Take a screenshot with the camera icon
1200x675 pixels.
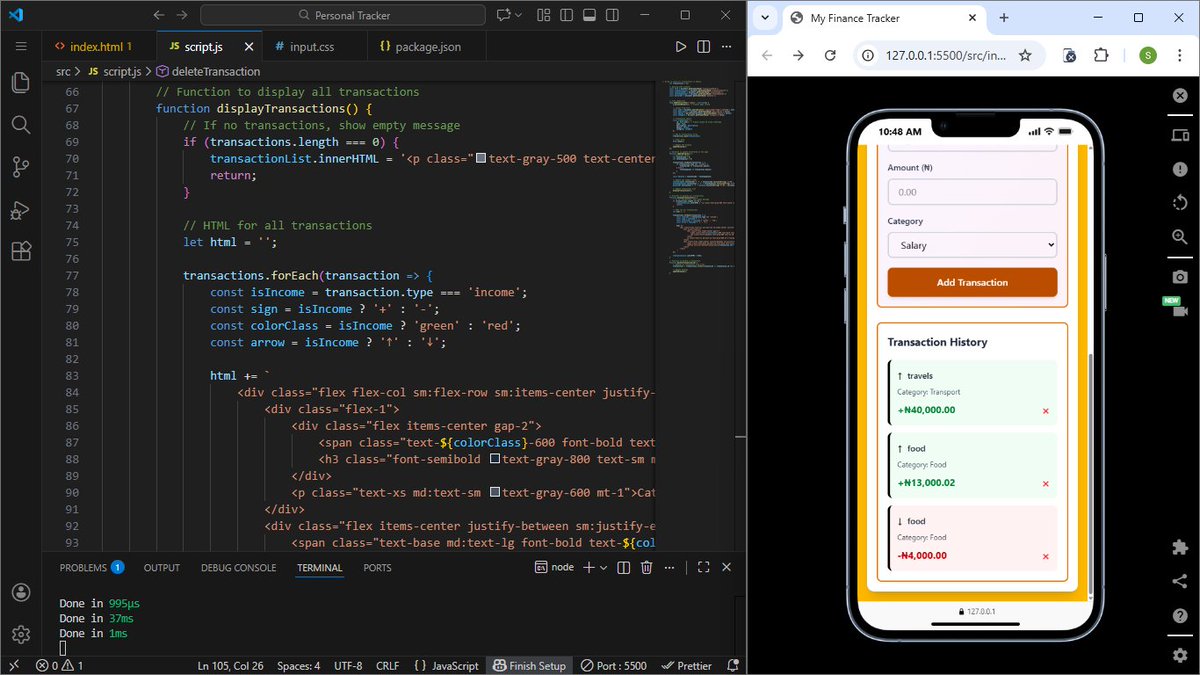1180,277
